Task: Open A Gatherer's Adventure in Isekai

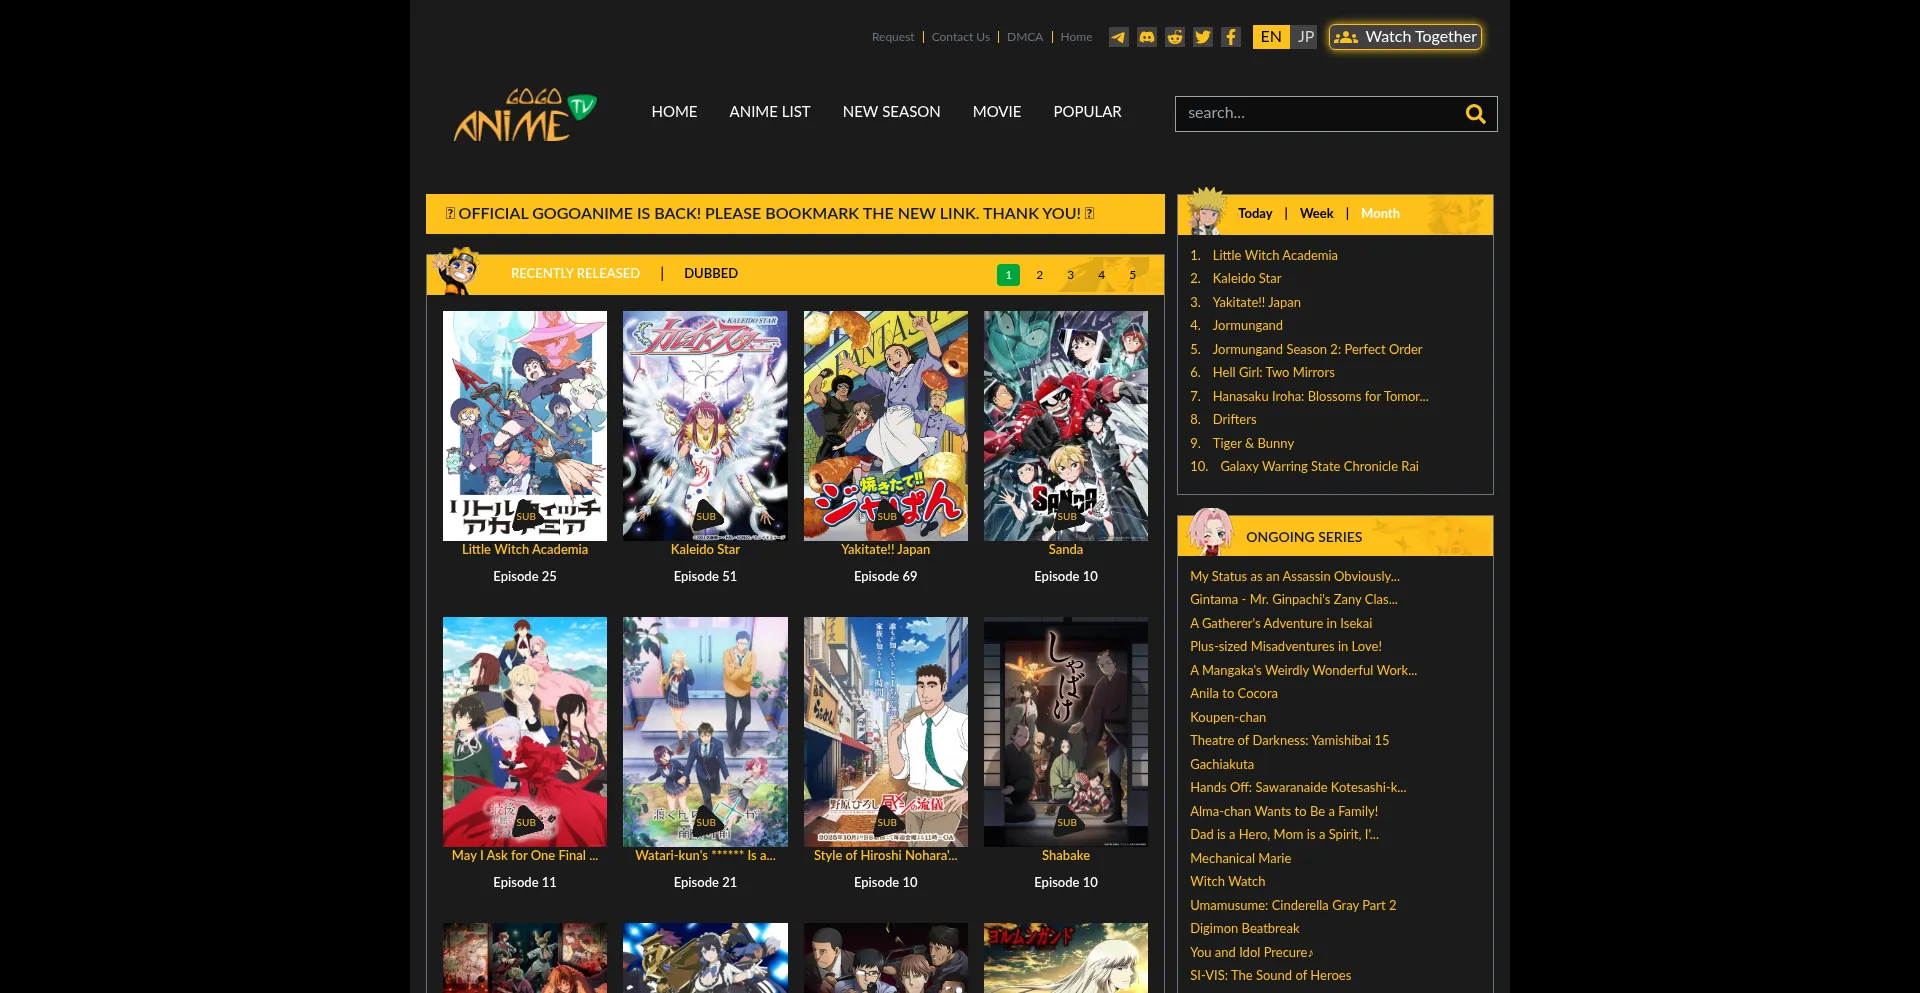Action: pos(1280,624)
